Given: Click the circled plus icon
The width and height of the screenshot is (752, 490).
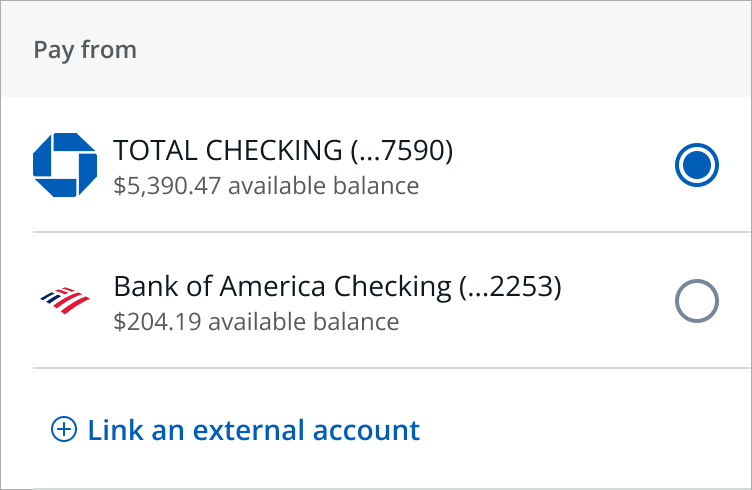Looking at the screenshot, I should point(64,429).
